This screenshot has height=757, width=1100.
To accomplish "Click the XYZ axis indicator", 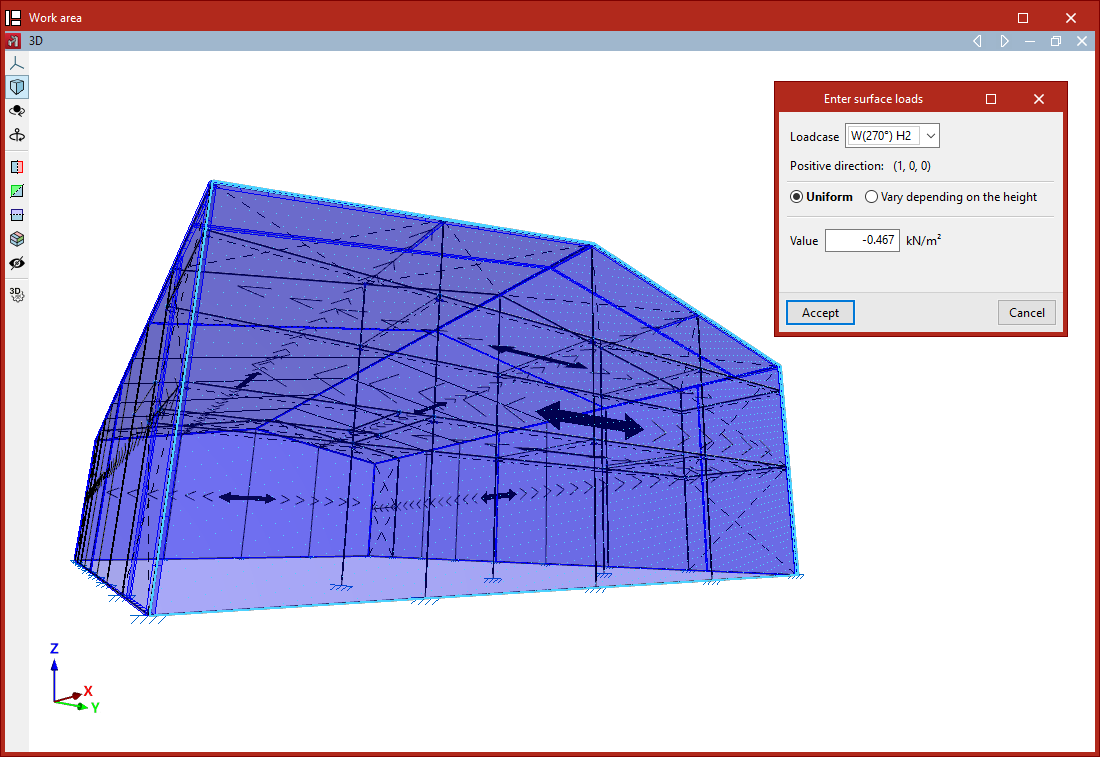I will (x=74, y=679).
